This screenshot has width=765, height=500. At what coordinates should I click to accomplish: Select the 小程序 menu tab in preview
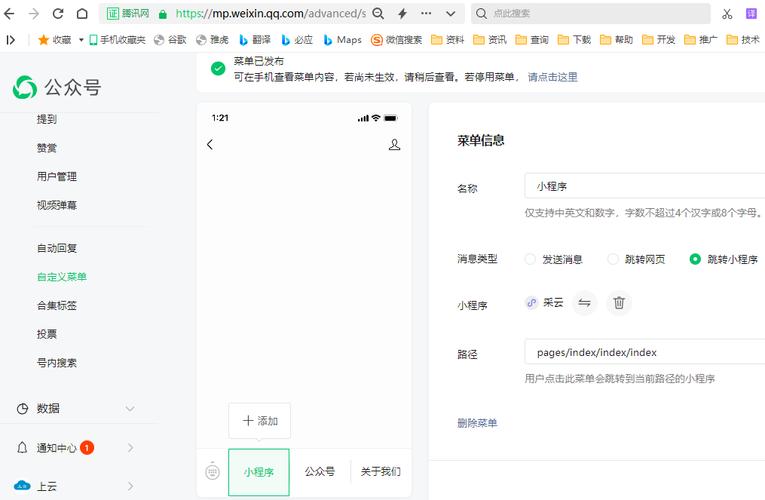[259, 472]
